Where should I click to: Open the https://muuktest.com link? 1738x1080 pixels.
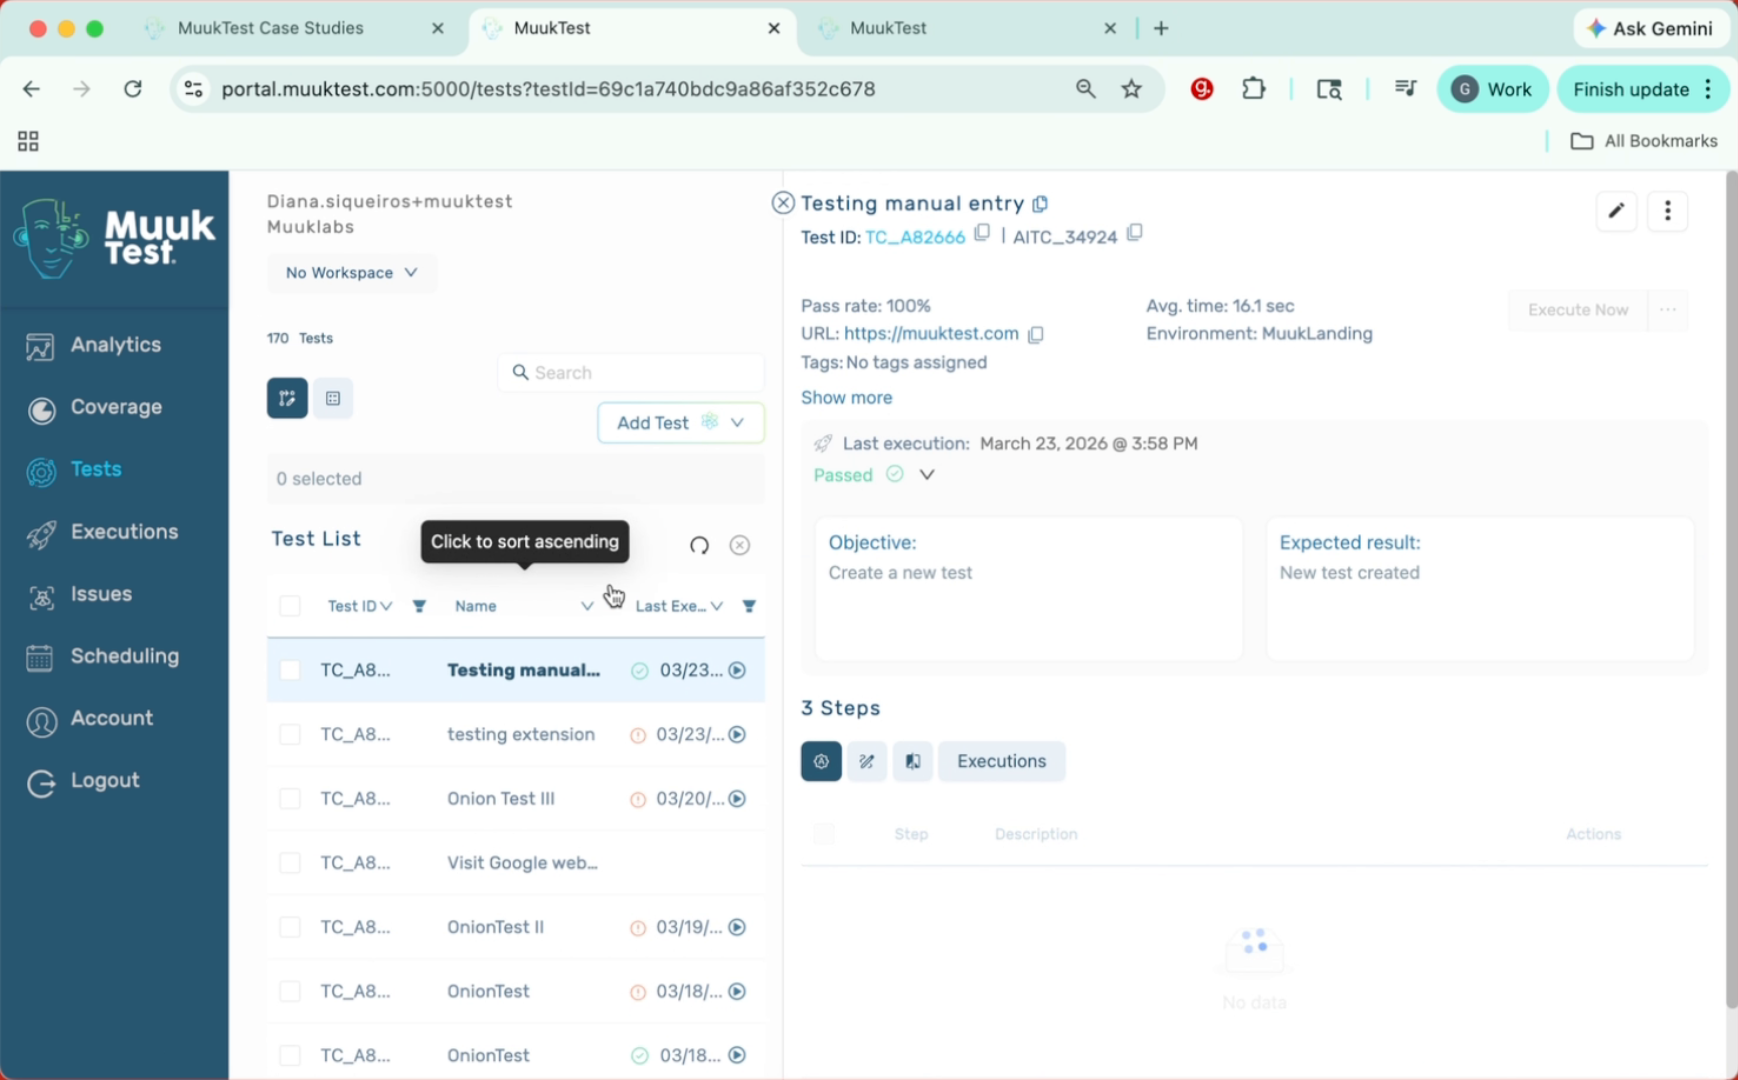pos(931,333)
